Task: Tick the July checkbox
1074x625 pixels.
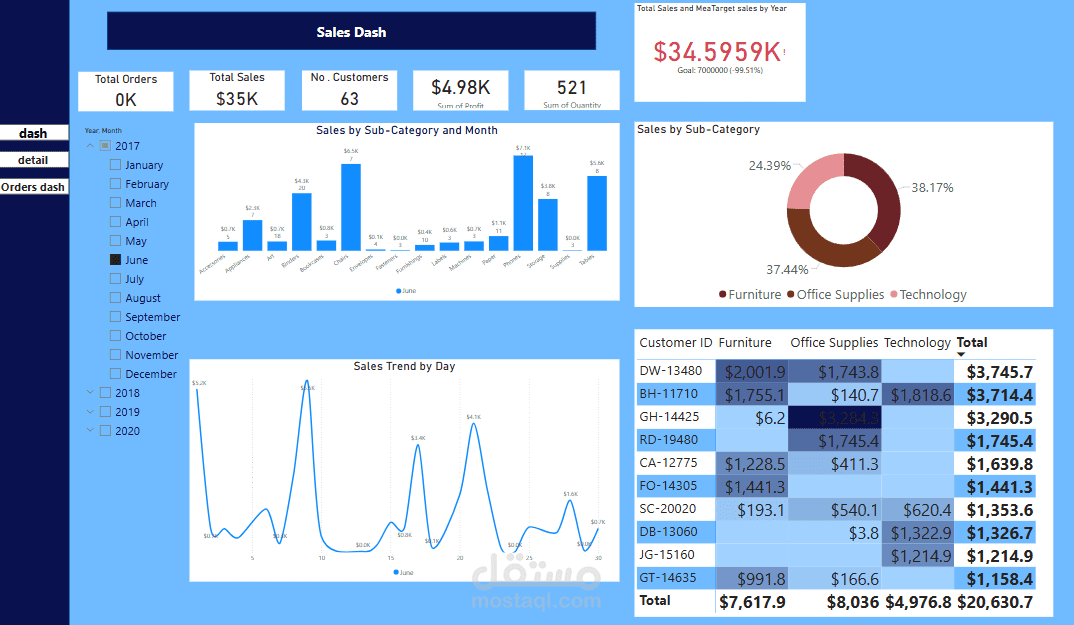Action: tap(115, 279)
